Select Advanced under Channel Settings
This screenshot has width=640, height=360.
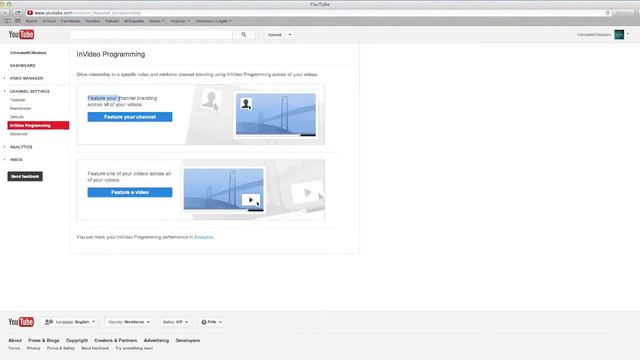[x=18, y=134]
